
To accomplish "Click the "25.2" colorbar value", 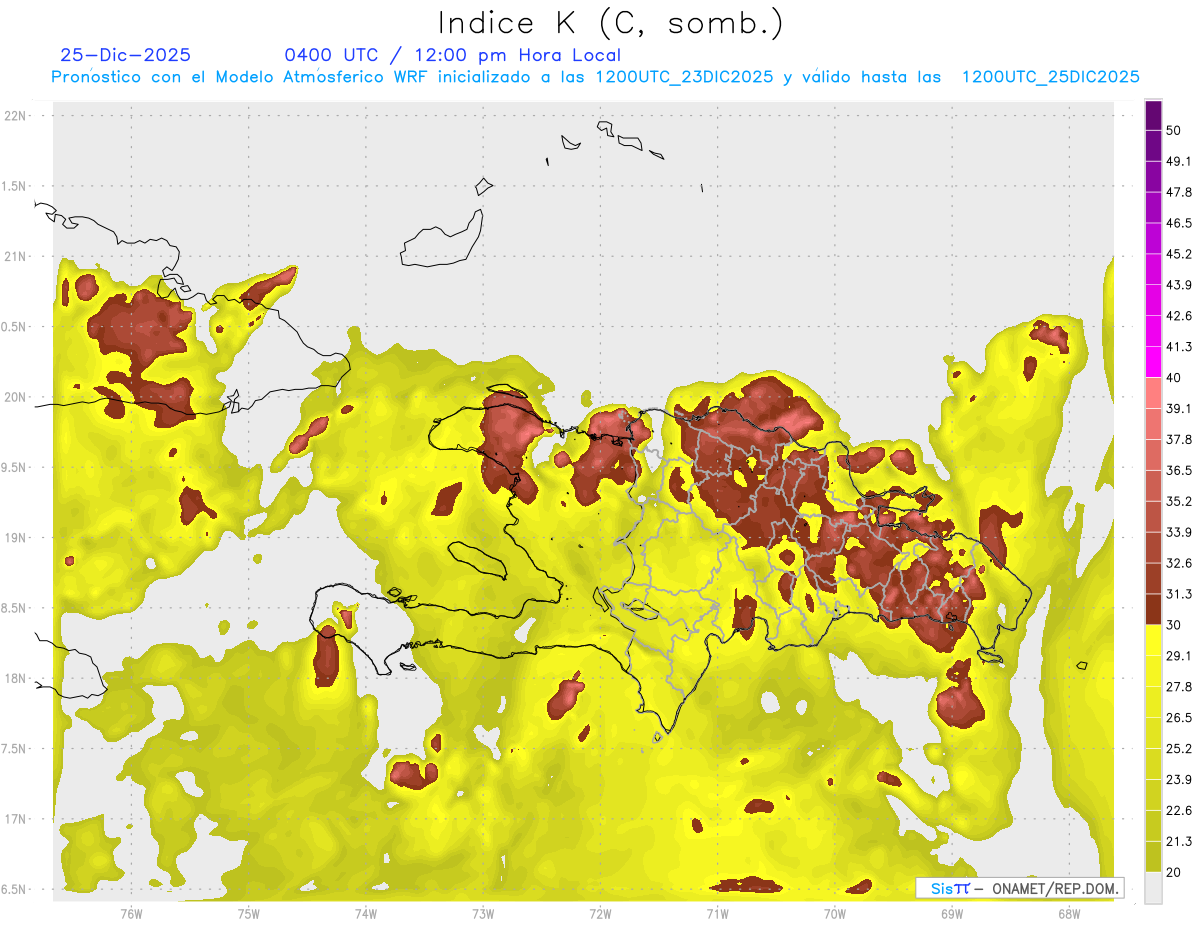I will coord(1179,749).
